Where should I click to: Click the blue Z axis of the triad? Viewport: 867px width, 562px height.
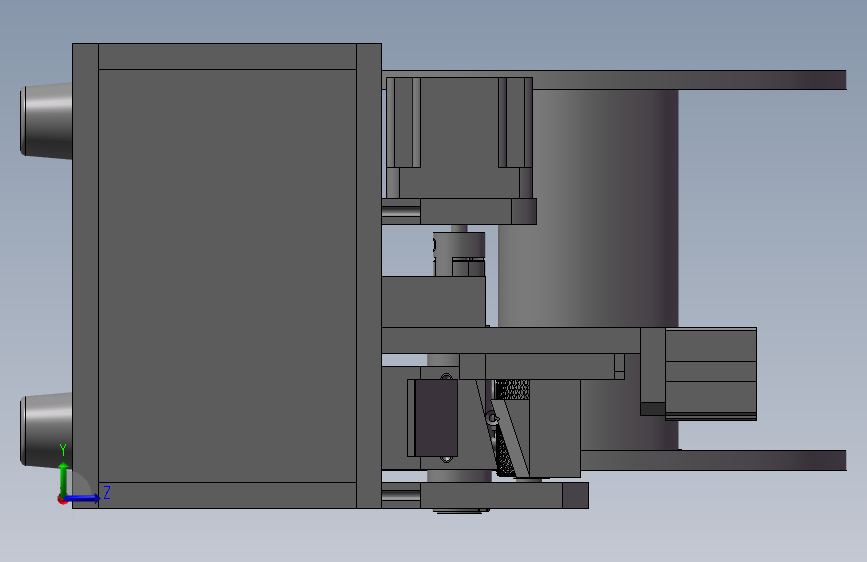(x=83, y=498)
